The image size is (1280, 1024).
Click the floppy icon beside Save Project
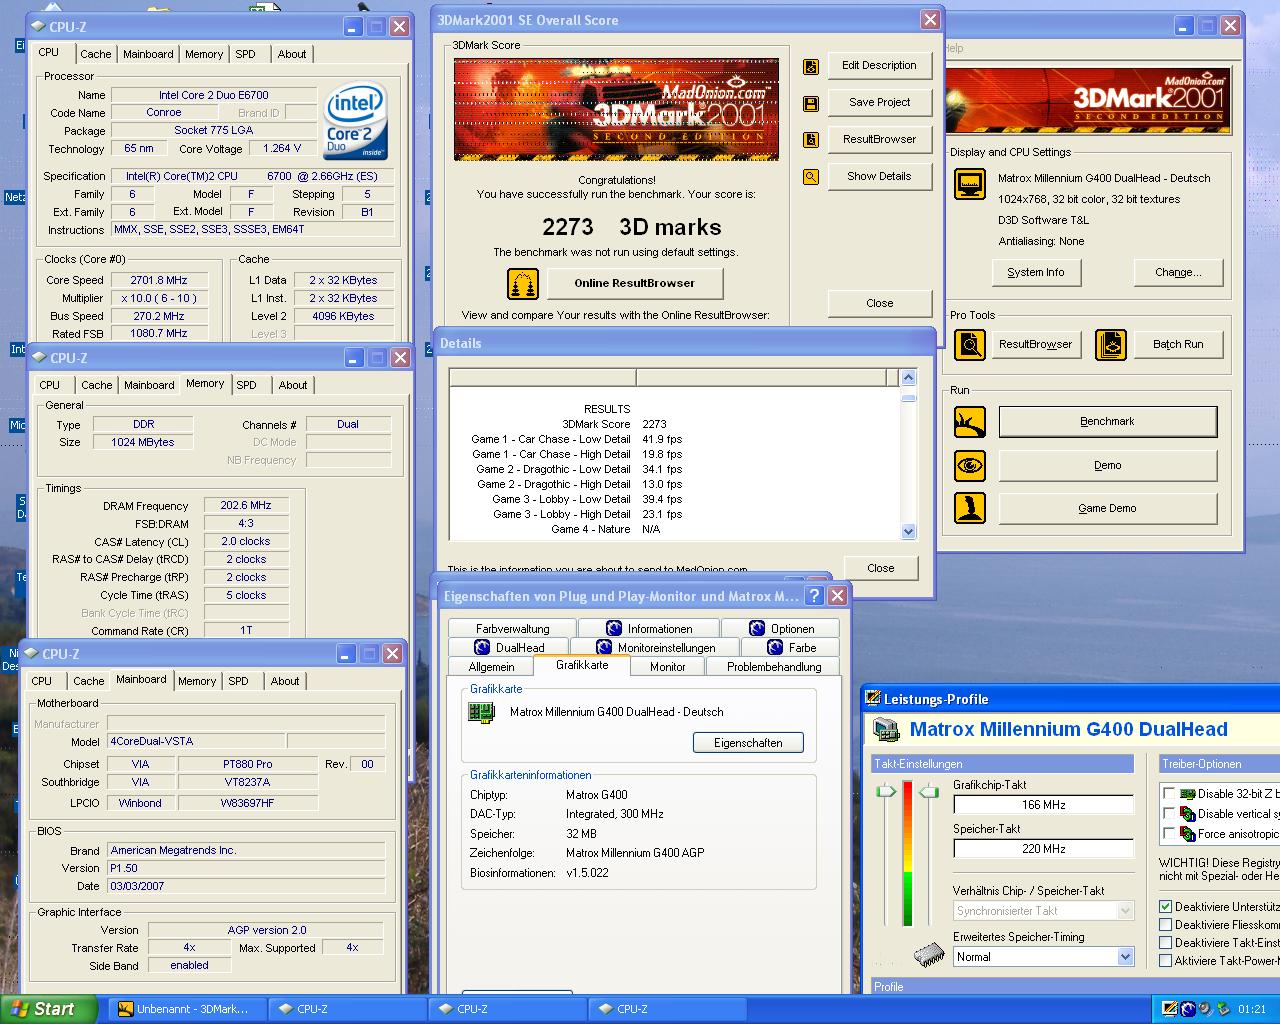(x=811, y=103)
